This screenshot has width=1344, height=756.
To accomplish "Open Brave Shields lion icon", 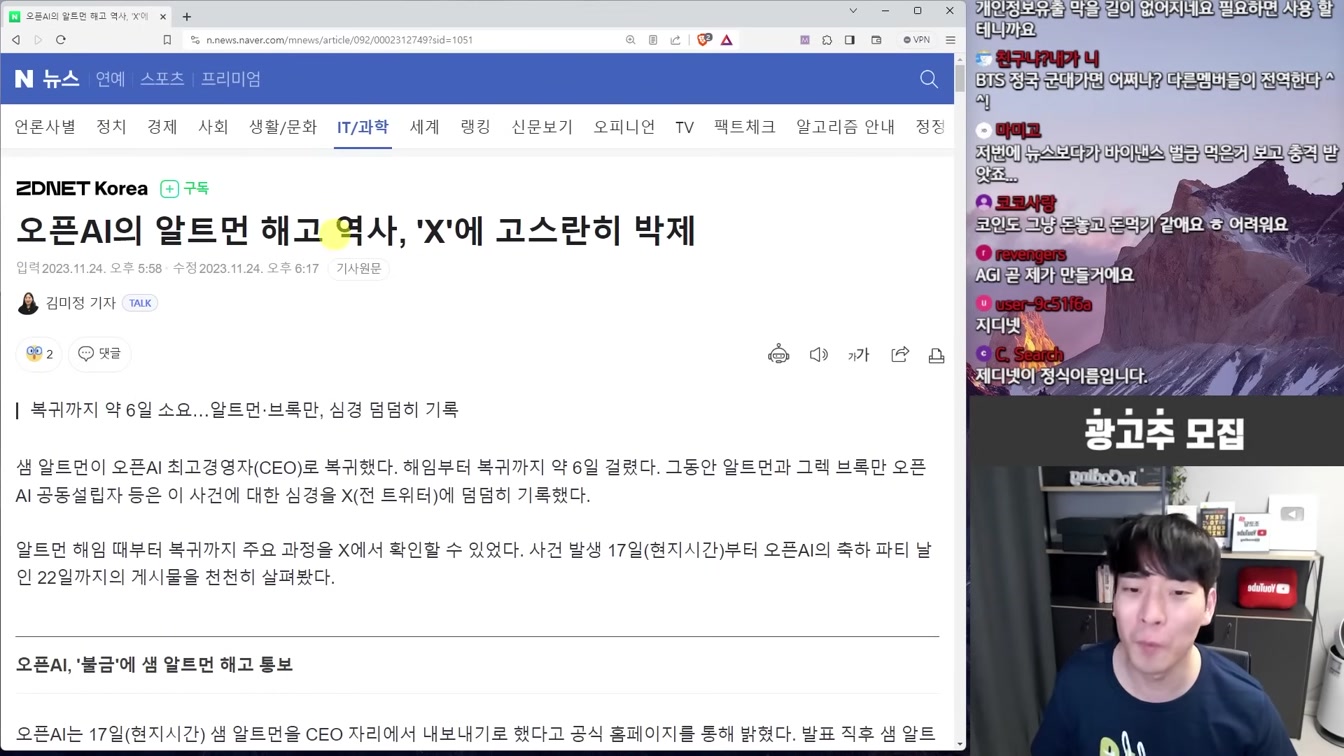I will [704, 40].
